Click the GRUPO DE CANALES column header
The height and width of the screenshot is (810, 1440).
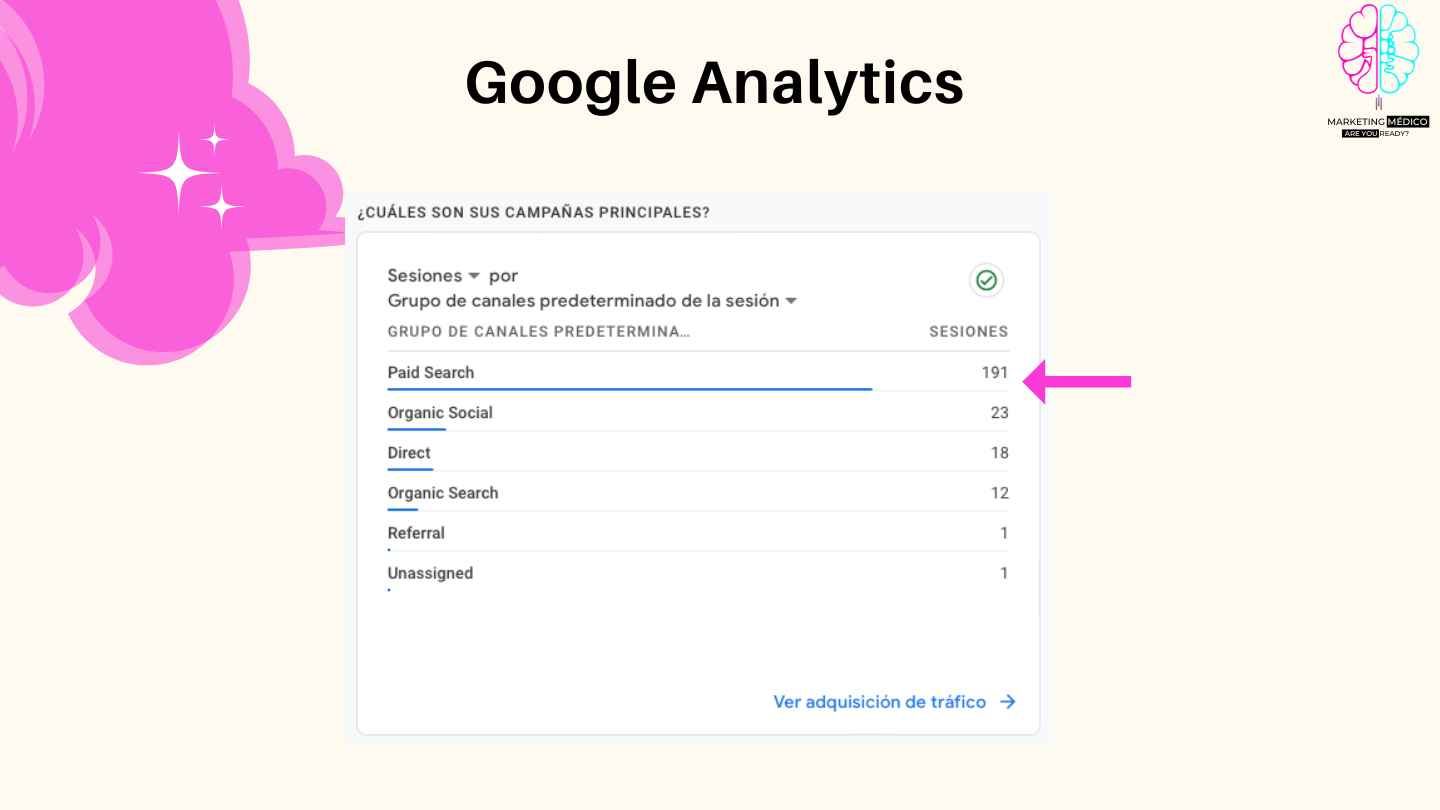click(539, 332)
